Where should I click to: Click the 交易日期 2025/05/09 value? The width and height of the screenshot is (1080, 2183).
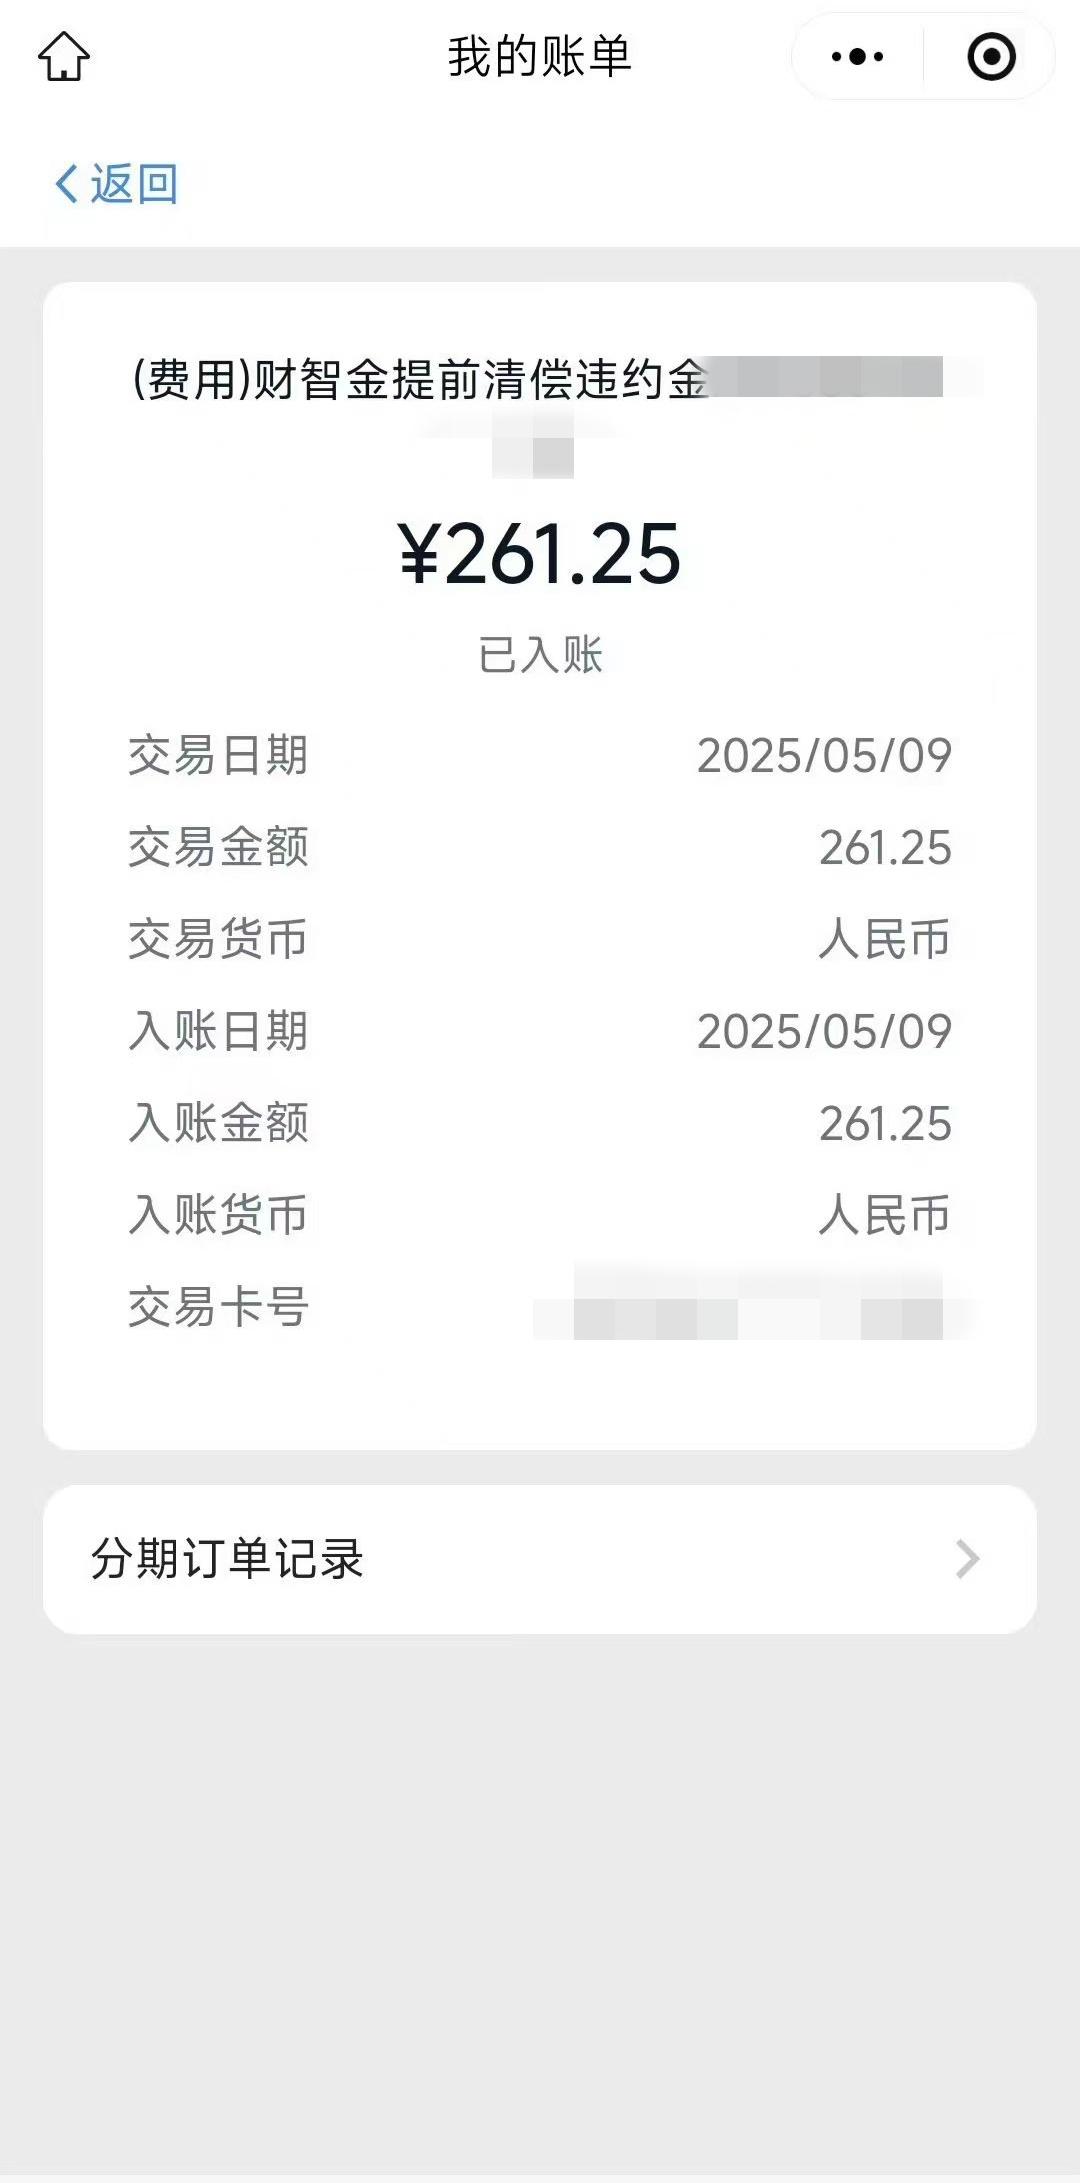click(824, 756)
